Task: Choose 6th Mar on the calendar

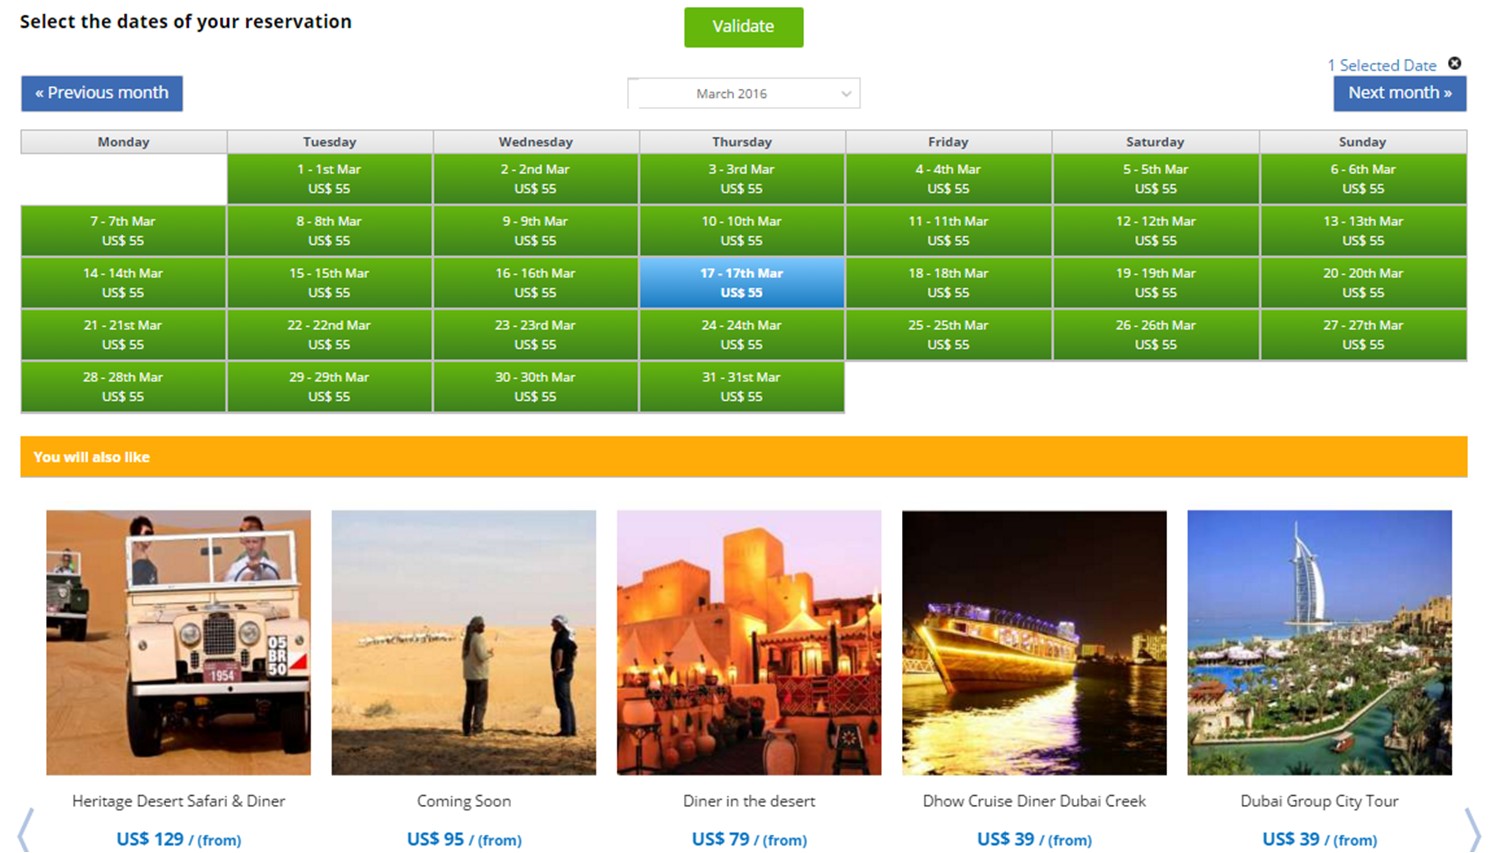Action: (1363, 179)
